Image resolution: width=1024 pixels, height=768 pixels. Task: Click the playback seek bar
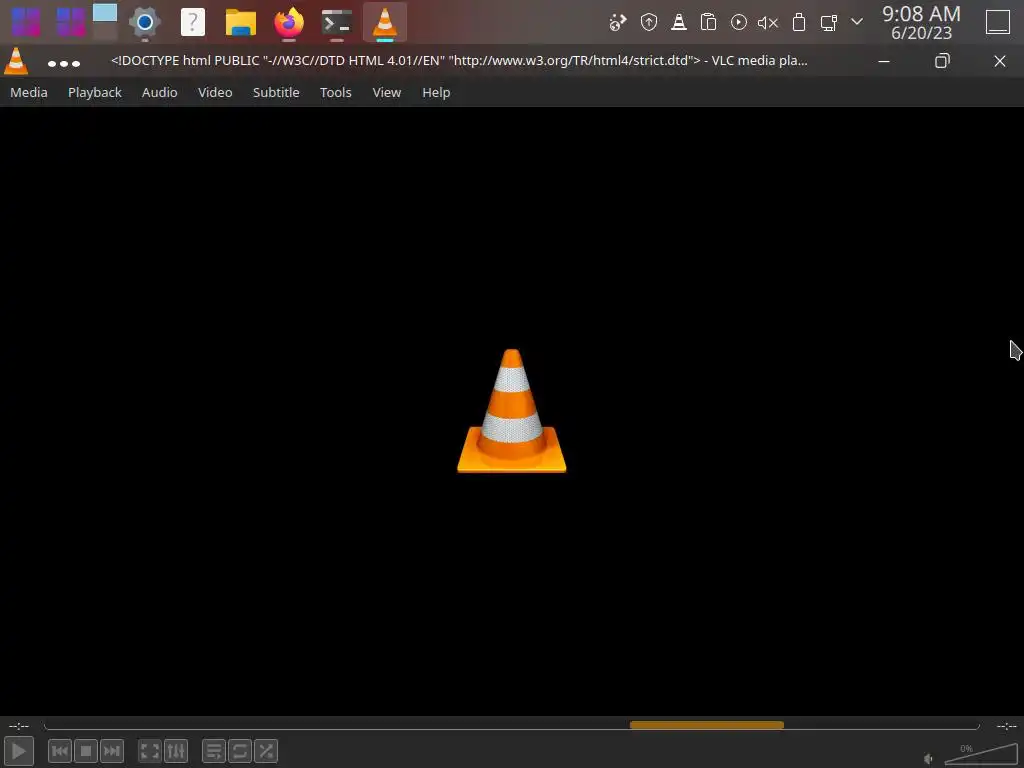512,726
